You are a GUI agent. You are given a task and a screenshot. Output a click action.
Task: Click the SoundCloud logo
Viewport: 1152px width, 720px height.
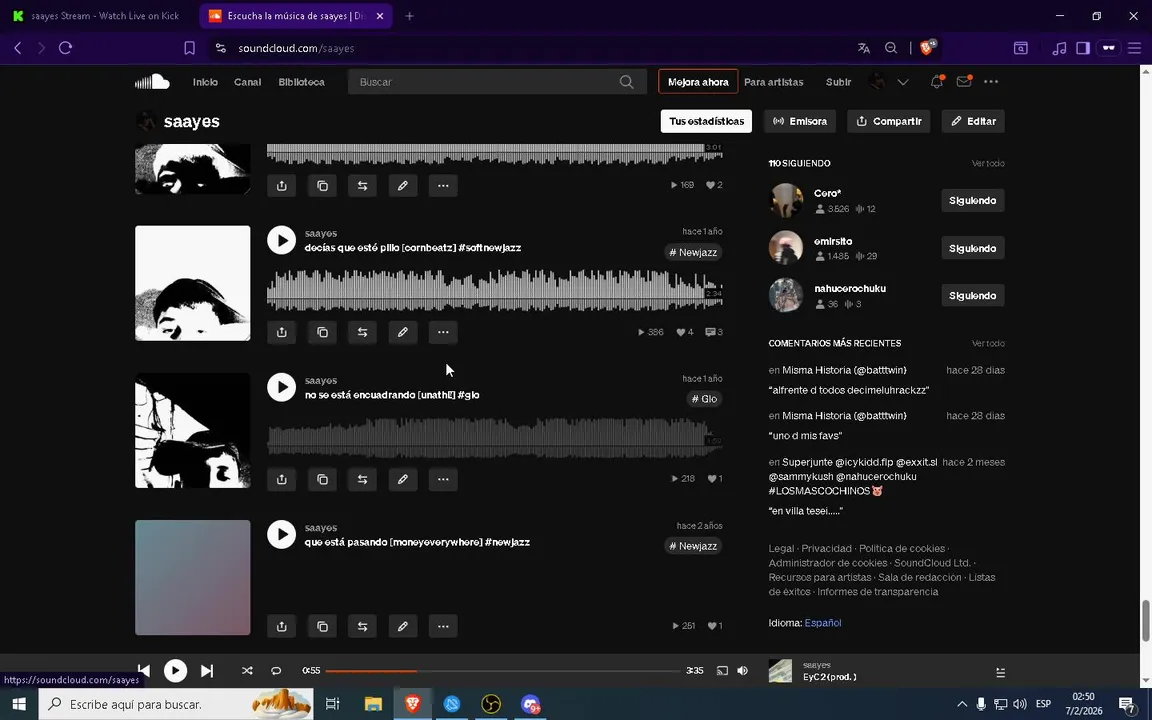[152, 82]
